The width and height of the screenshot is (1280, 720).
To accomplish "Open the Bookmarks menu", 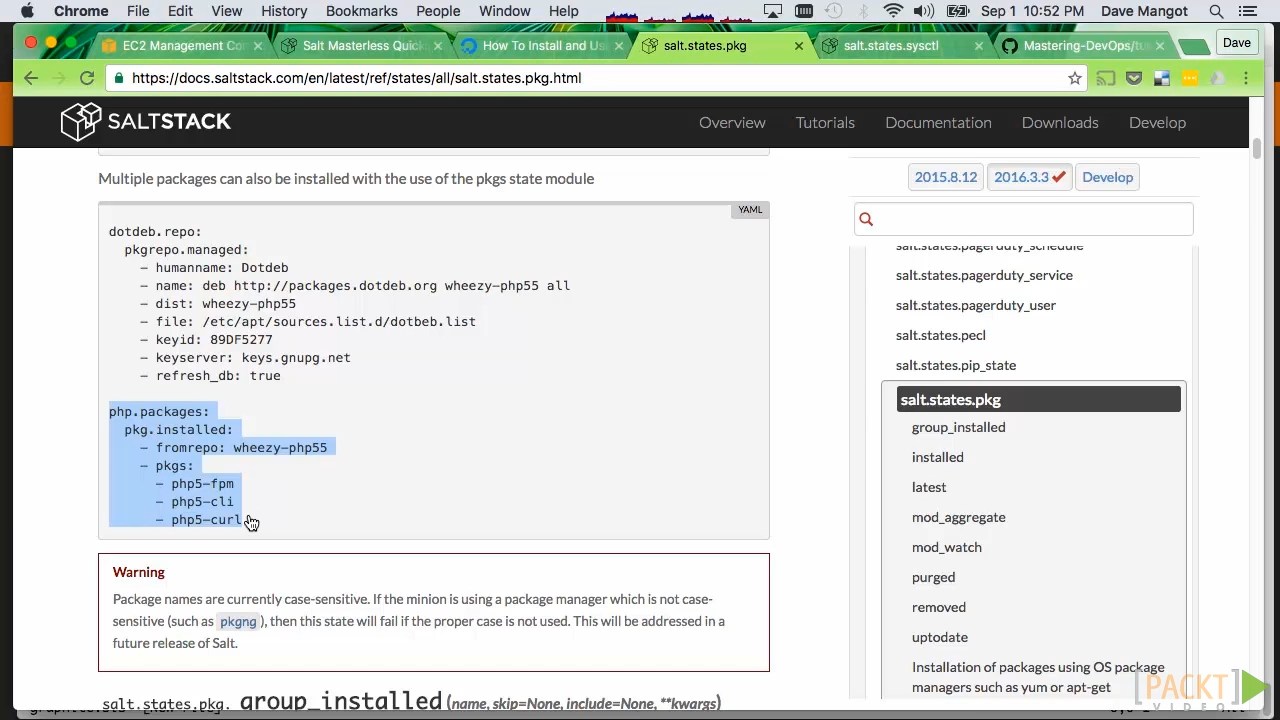I will click(361, 11).
